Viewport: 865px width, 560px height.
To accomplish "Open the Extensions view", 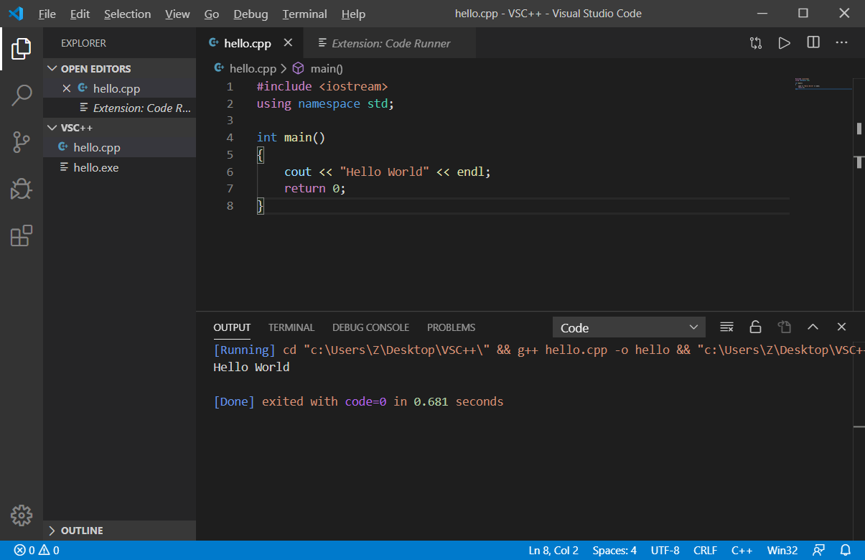I will pos(21,236).
